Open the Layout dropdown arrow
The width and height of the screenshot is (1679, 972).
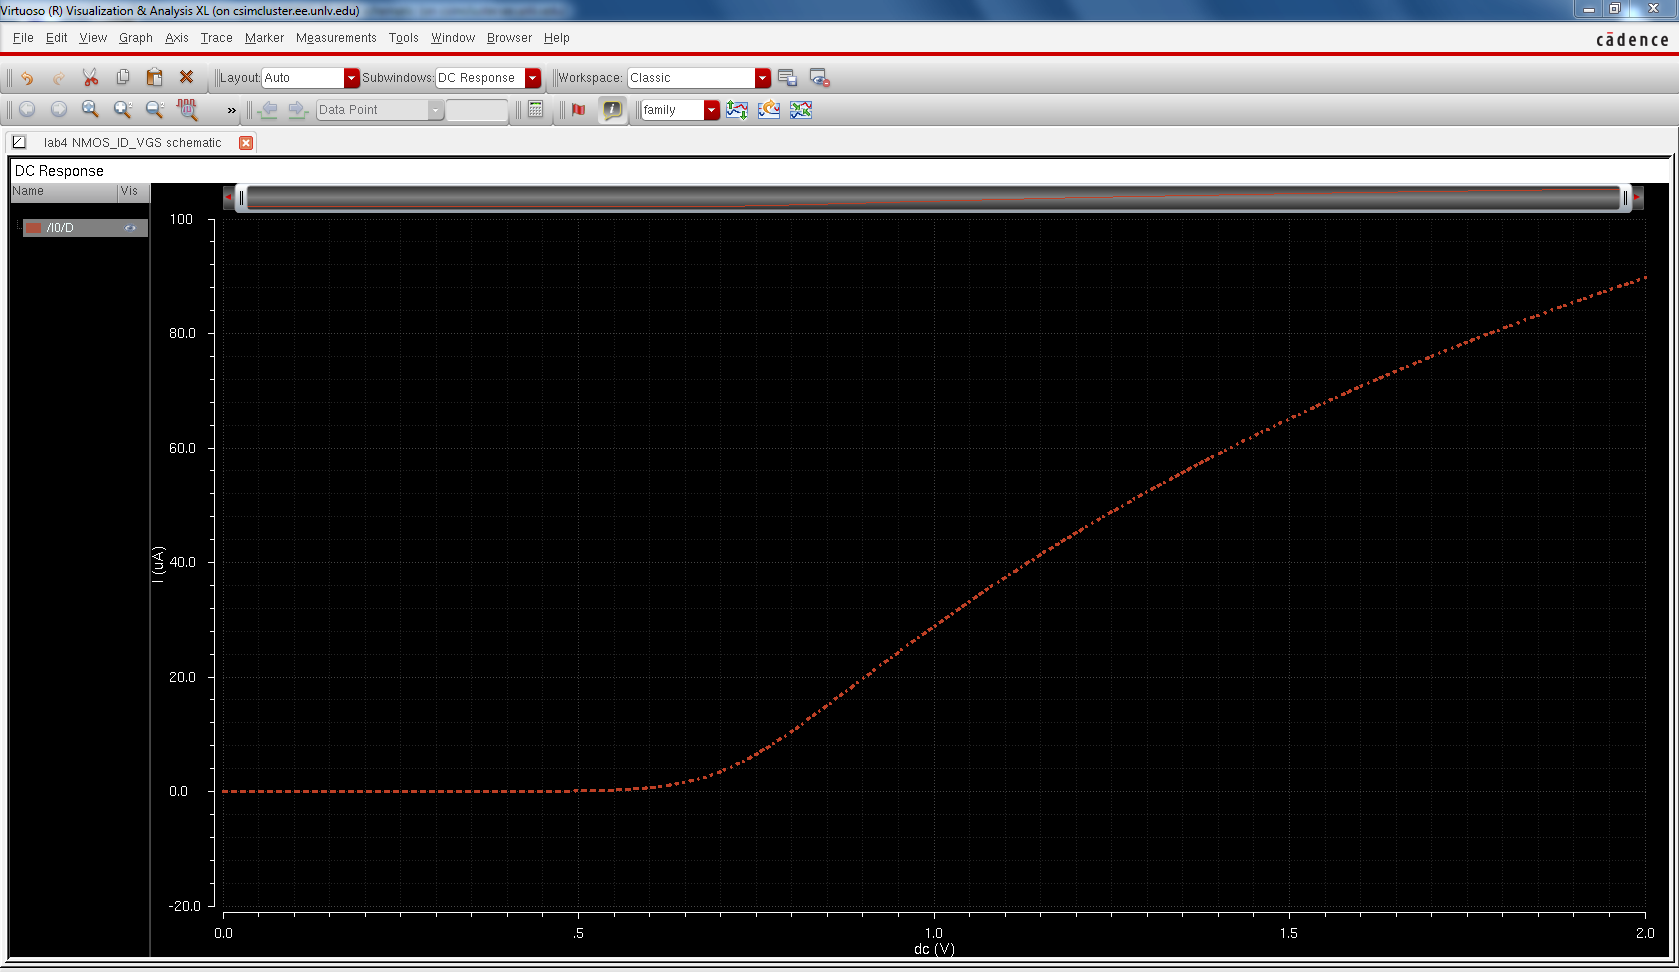351,78
